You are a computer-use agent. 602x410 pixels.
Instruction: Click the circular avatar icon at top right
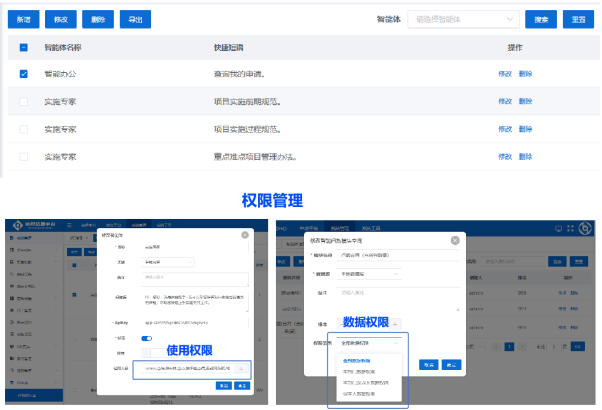point(583,228)
